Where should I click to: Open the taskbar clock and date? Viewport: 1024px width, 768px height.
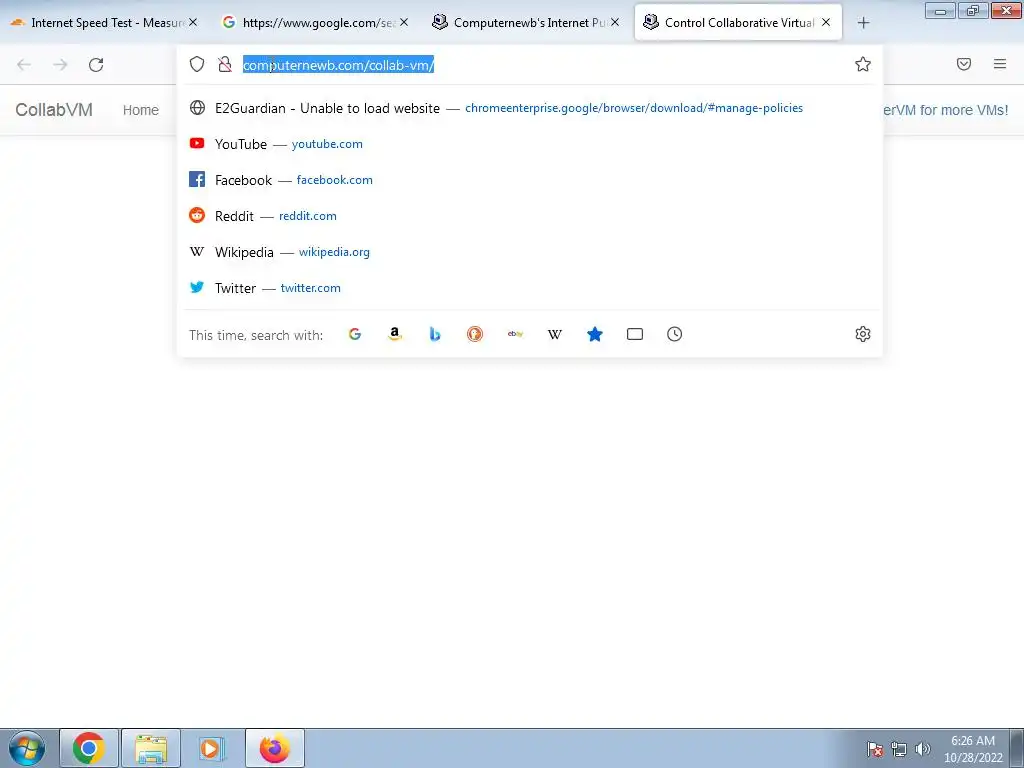pyautogui.click(x=973, y=749)
